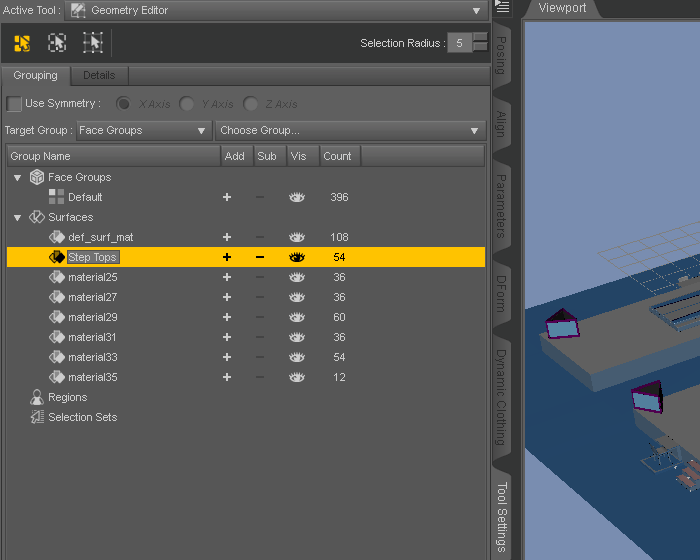Select the X Axis radio button
The height and width of the screenshot is (560, 700).
click(x=123, y=104)
